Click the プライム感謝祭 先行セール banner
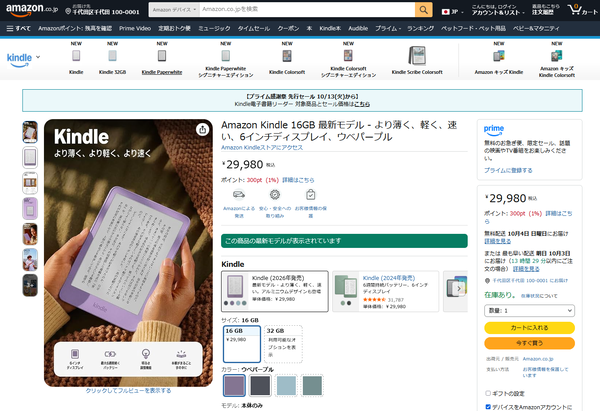The height and width of the screenshot is (411, 600). coord(302,100)
